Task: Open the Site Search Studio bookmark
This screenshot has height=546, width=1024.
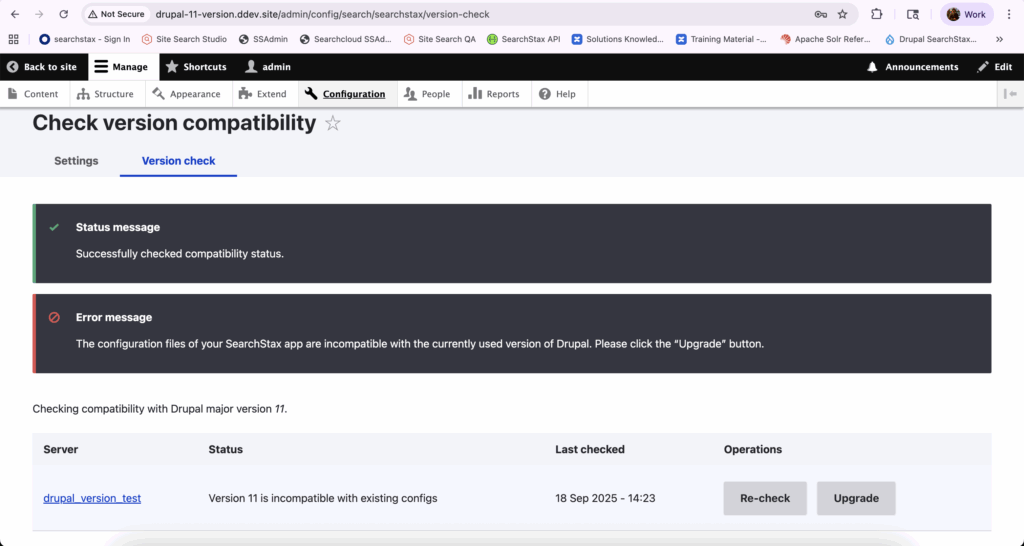Action: (x=184, y=39)
